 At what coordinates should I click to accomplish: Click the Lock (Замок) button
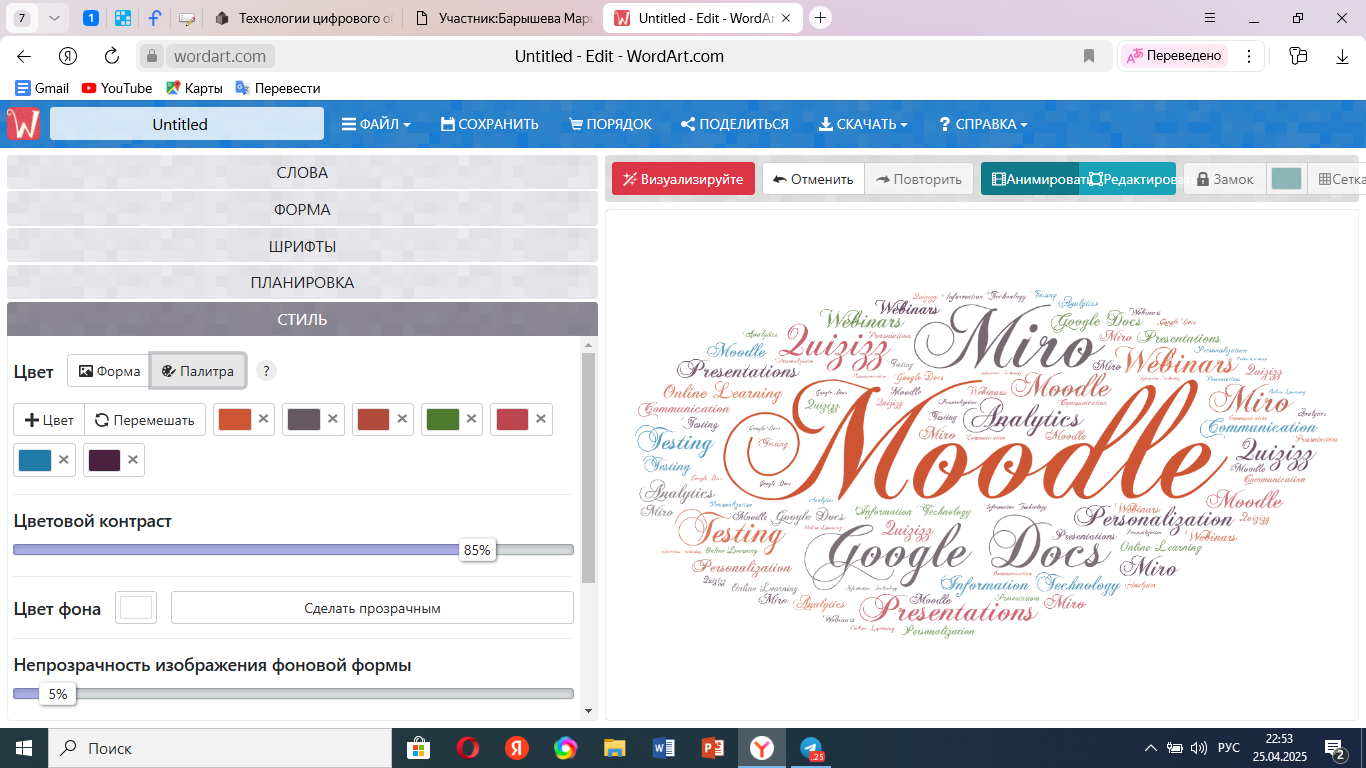[1224, 179]
